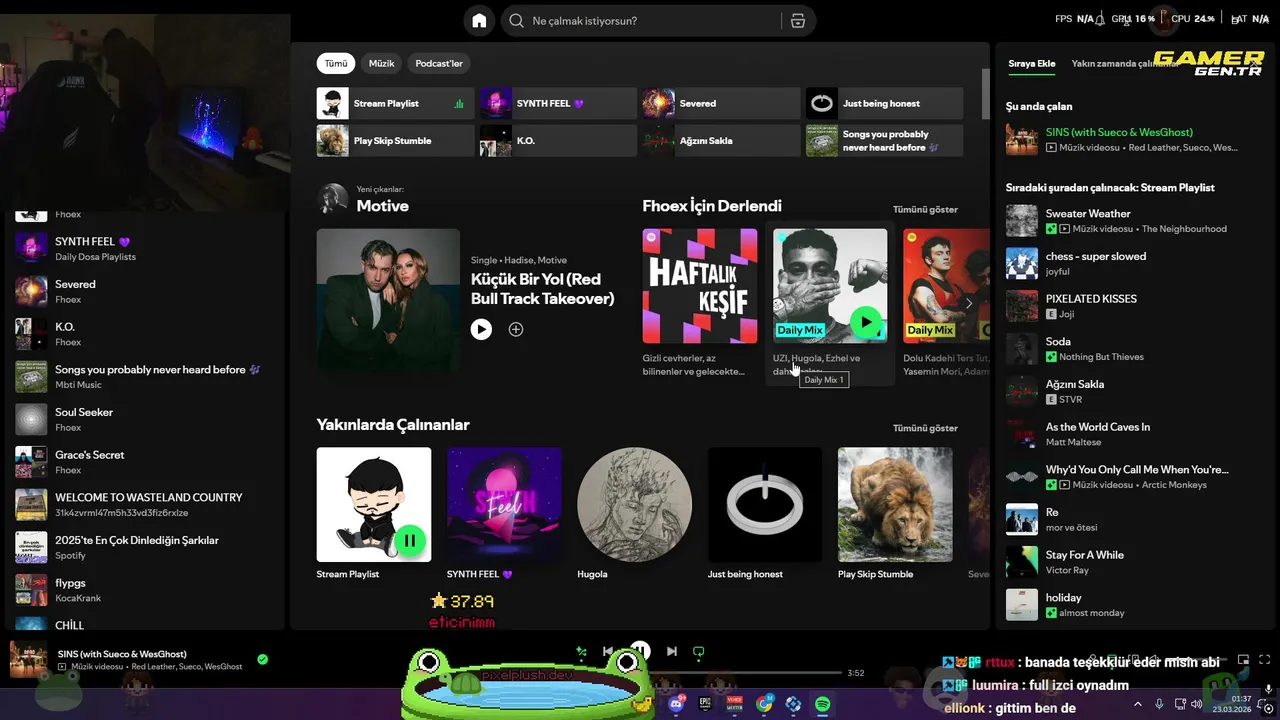
Task: Open Grace's Secret in library sidebar
Action: [145, 462]
